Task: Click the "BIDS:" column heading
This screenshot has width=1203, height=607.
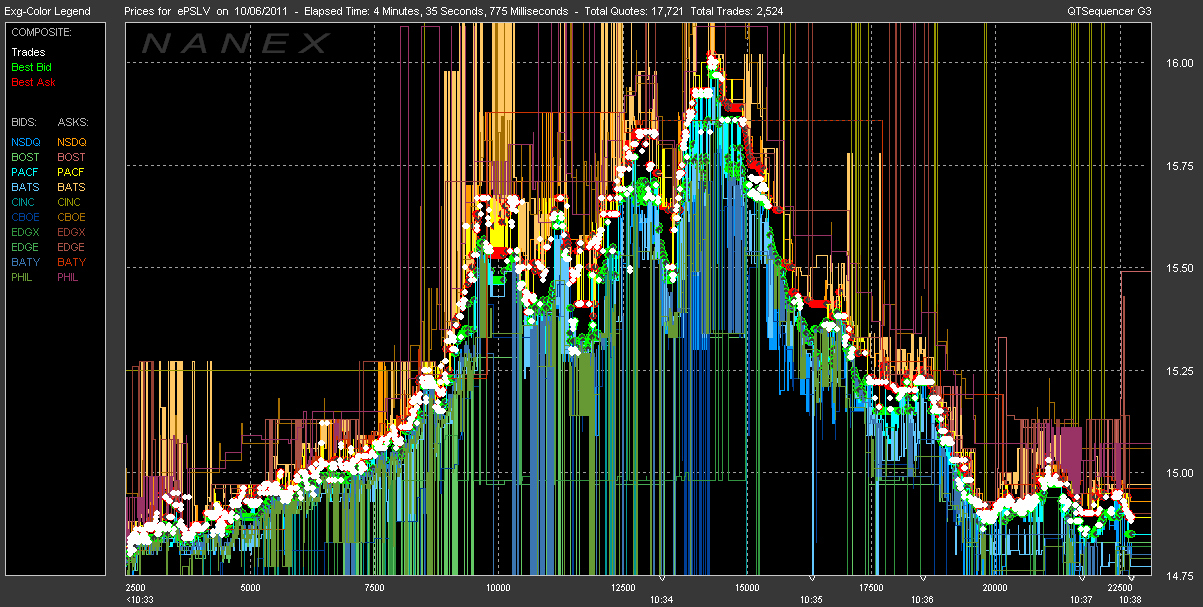Action: tap(24, 121)
